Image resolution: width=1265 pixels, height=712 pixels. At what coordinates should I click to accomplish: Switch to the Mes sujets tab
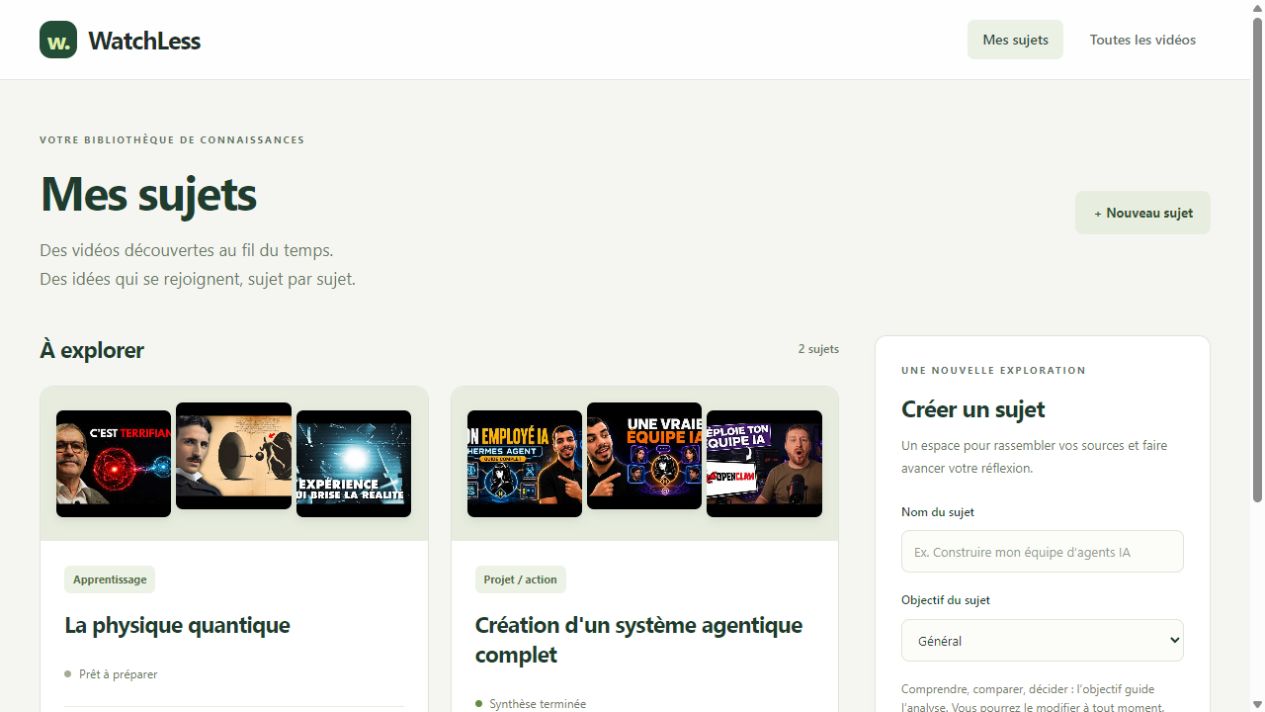tap(1015, 40)
